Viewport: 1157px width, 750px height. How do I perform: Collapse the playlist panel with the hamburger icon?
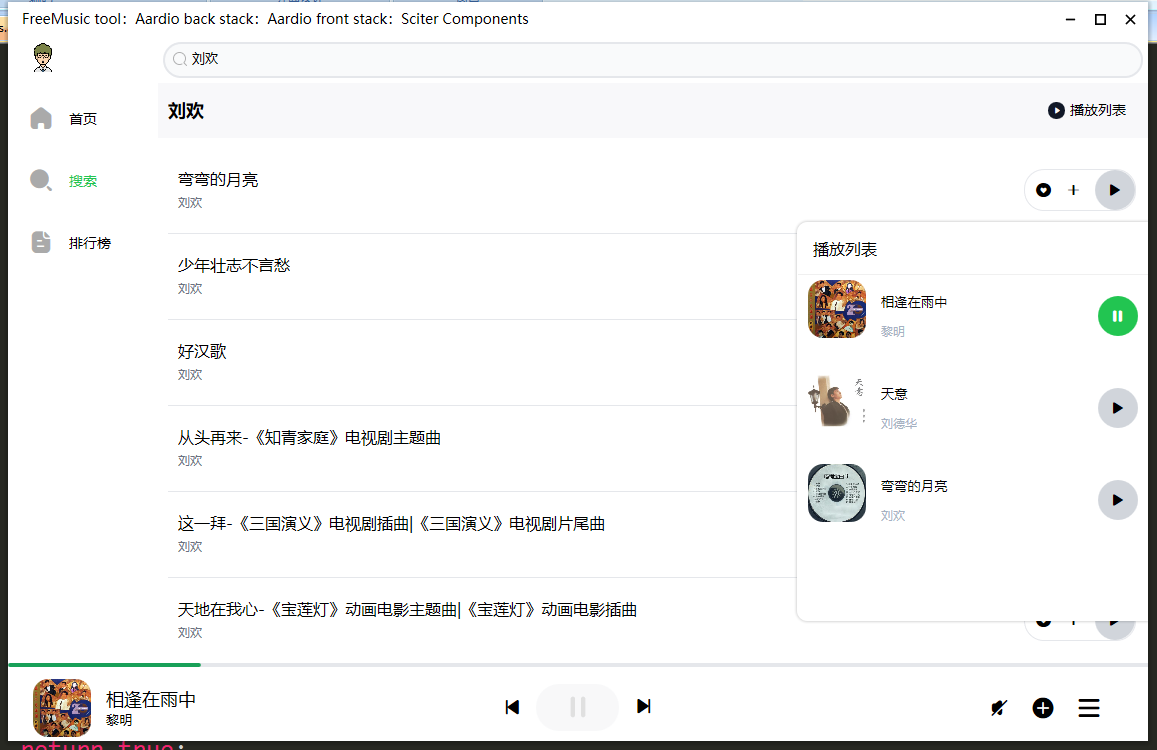1089,708
